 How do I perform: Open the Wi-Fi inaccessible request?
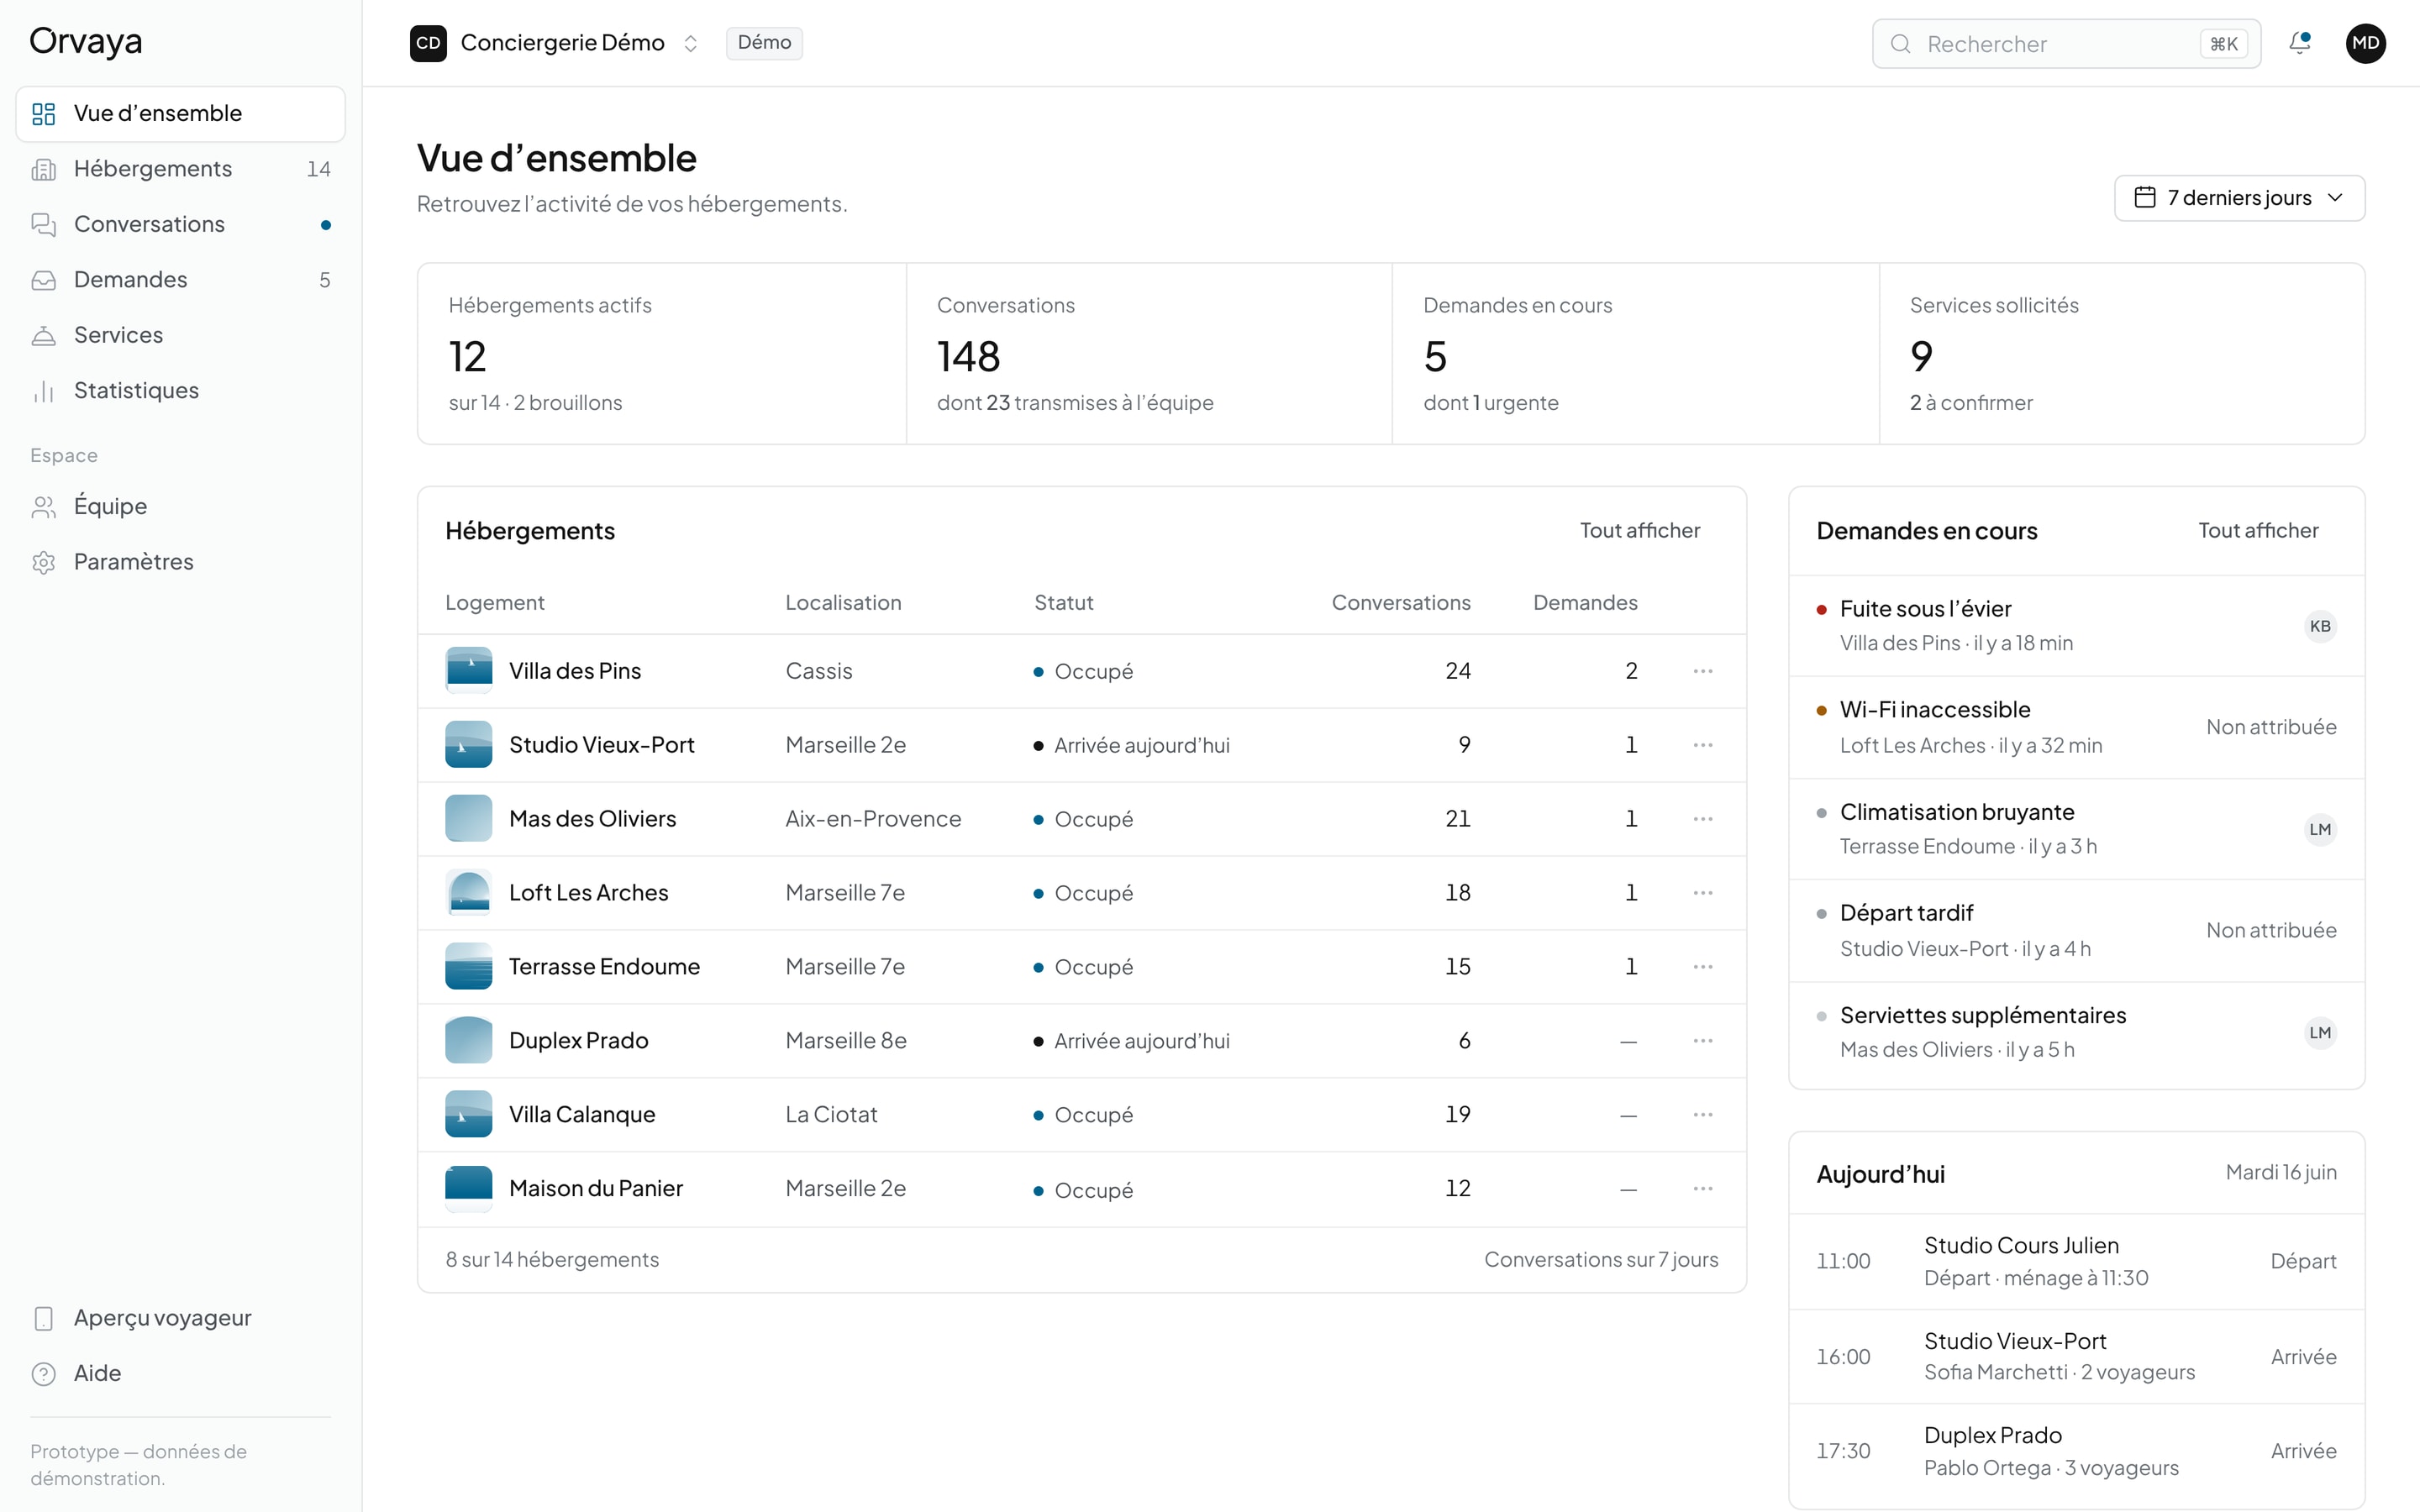tap(2076, 727)
